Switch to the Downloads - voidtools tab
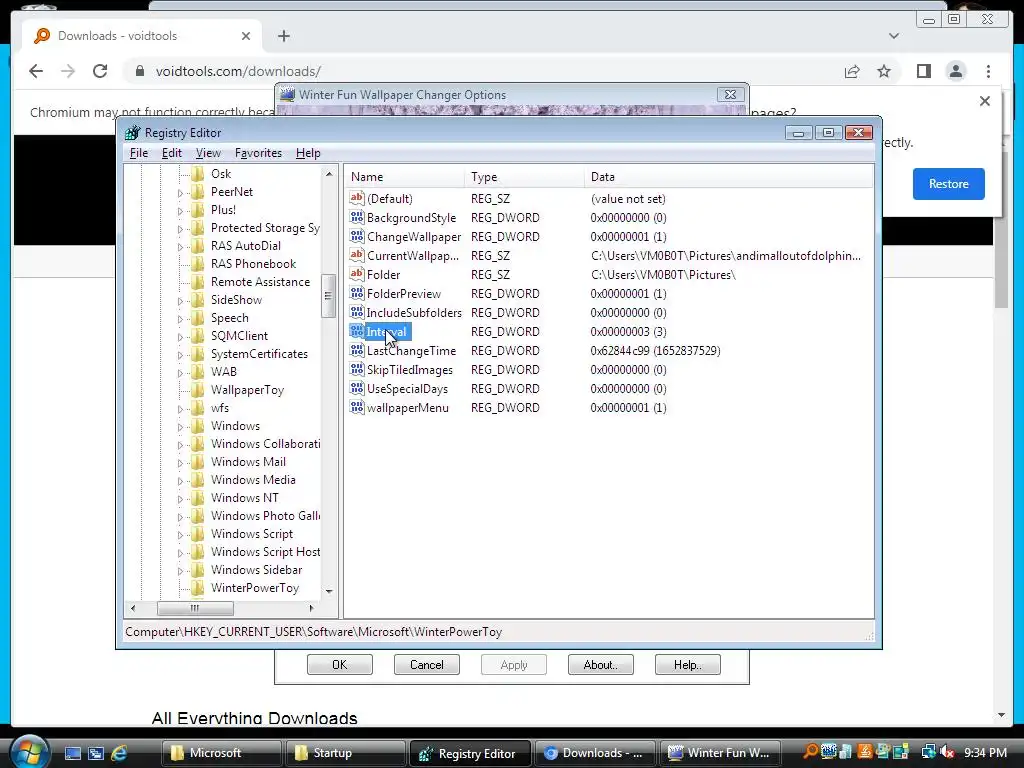 [142, 36]
